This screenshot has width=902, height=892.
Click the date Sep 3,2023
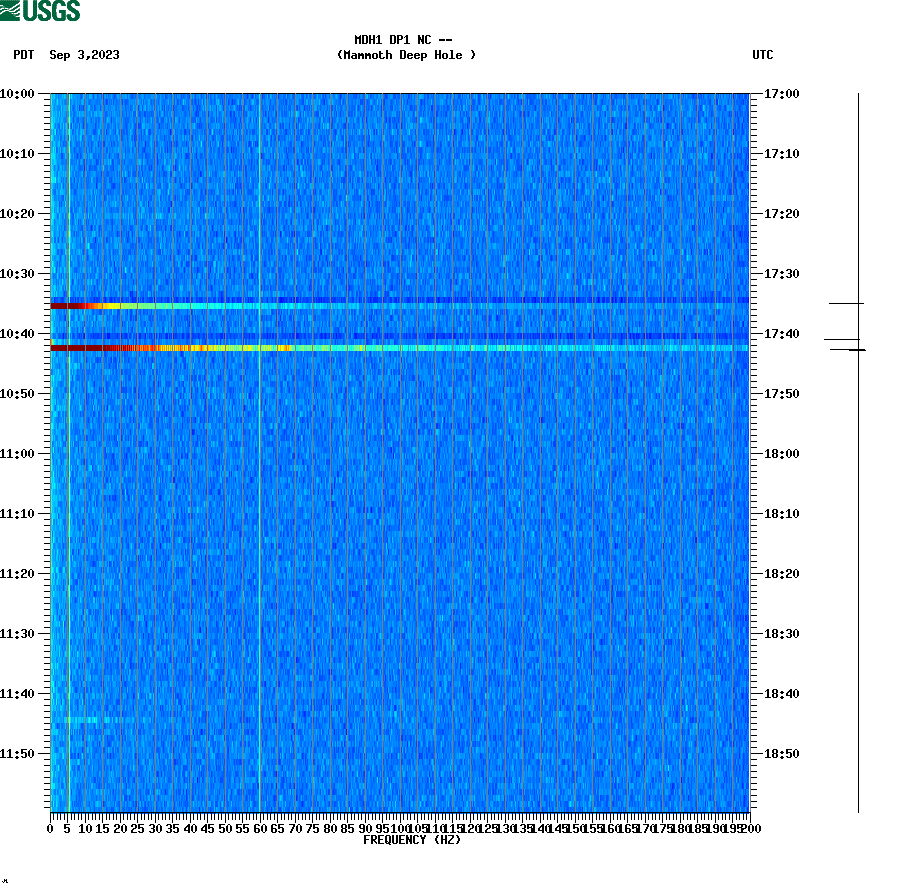point(86,56)
